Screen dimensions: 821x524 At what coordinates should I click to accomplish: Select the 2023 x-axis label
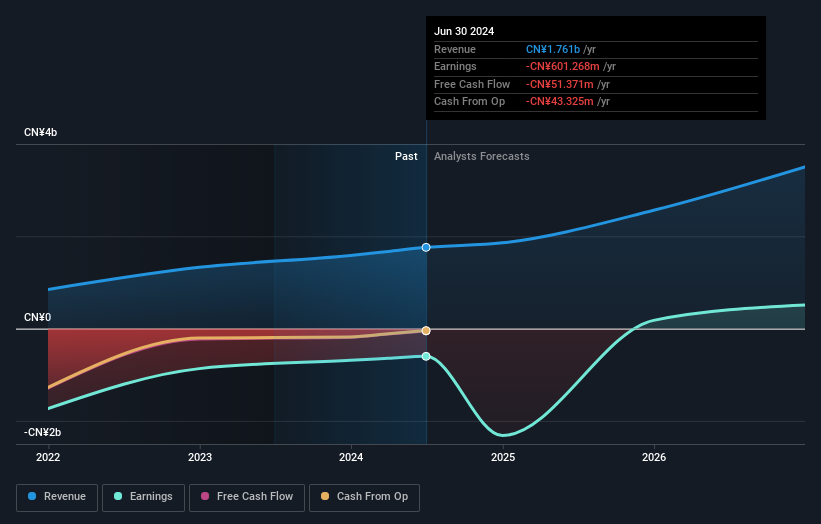pos(200,458)
